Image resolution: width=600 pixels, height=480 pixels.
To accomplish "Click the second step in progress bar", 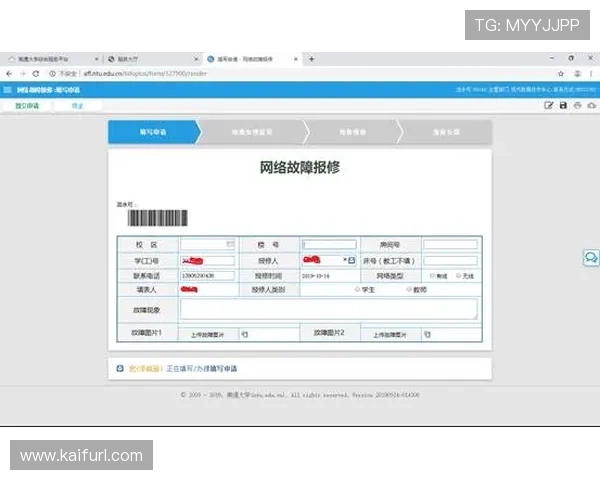I will click(252, 132).
